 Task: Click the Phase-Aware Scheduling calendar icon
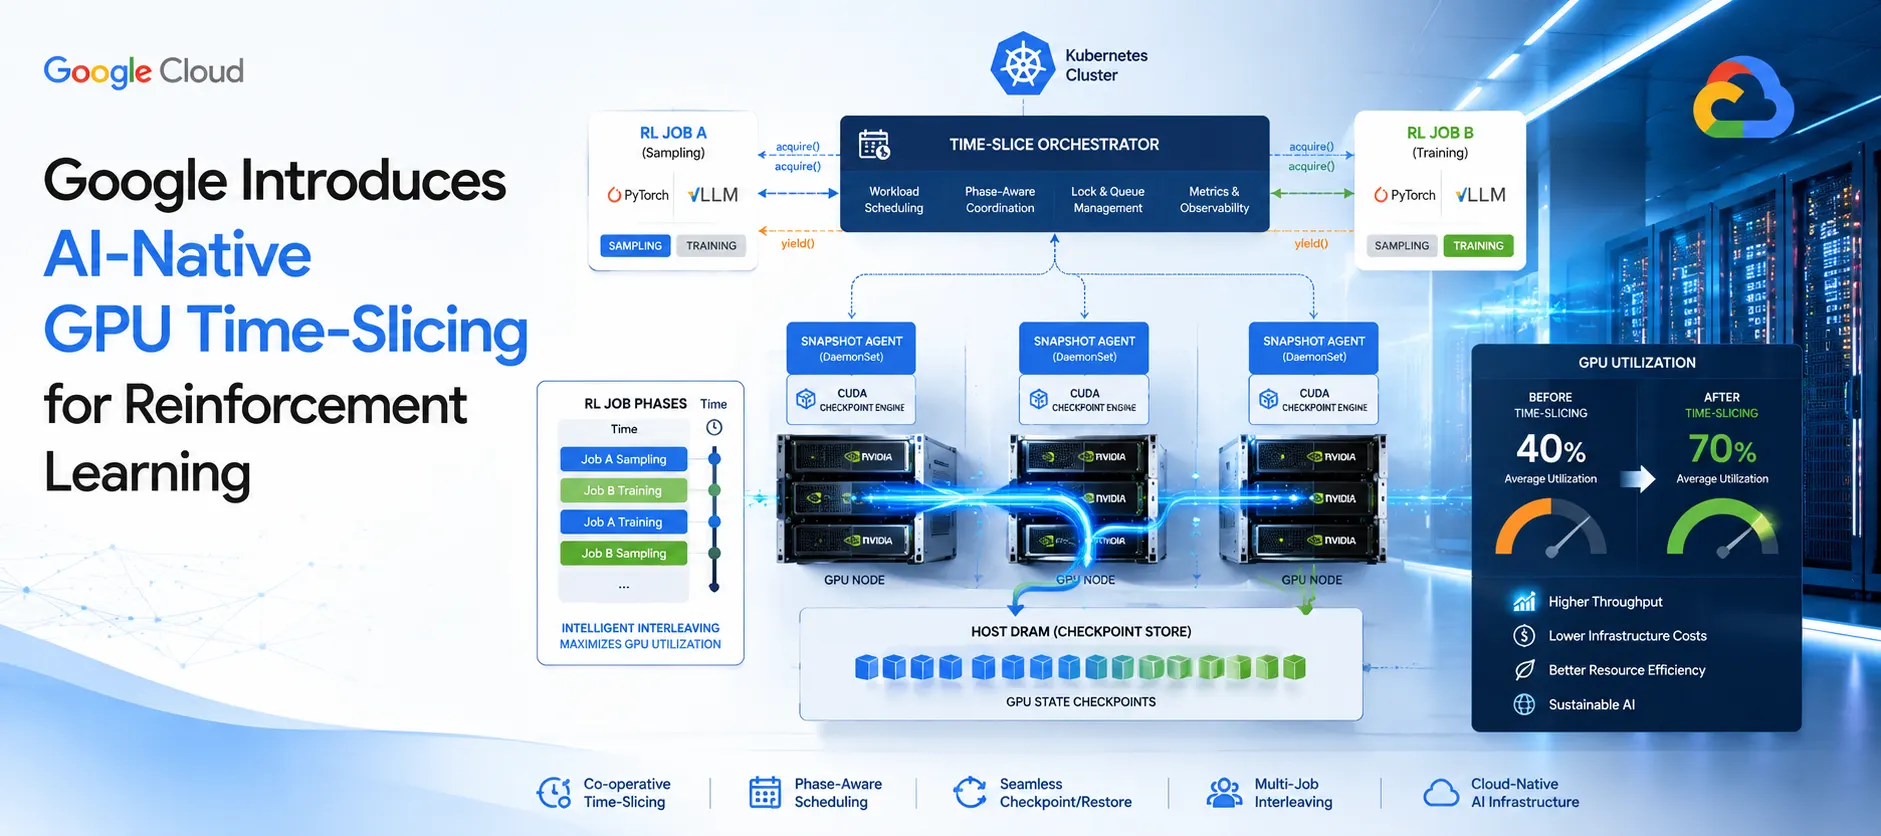point(765,792)
